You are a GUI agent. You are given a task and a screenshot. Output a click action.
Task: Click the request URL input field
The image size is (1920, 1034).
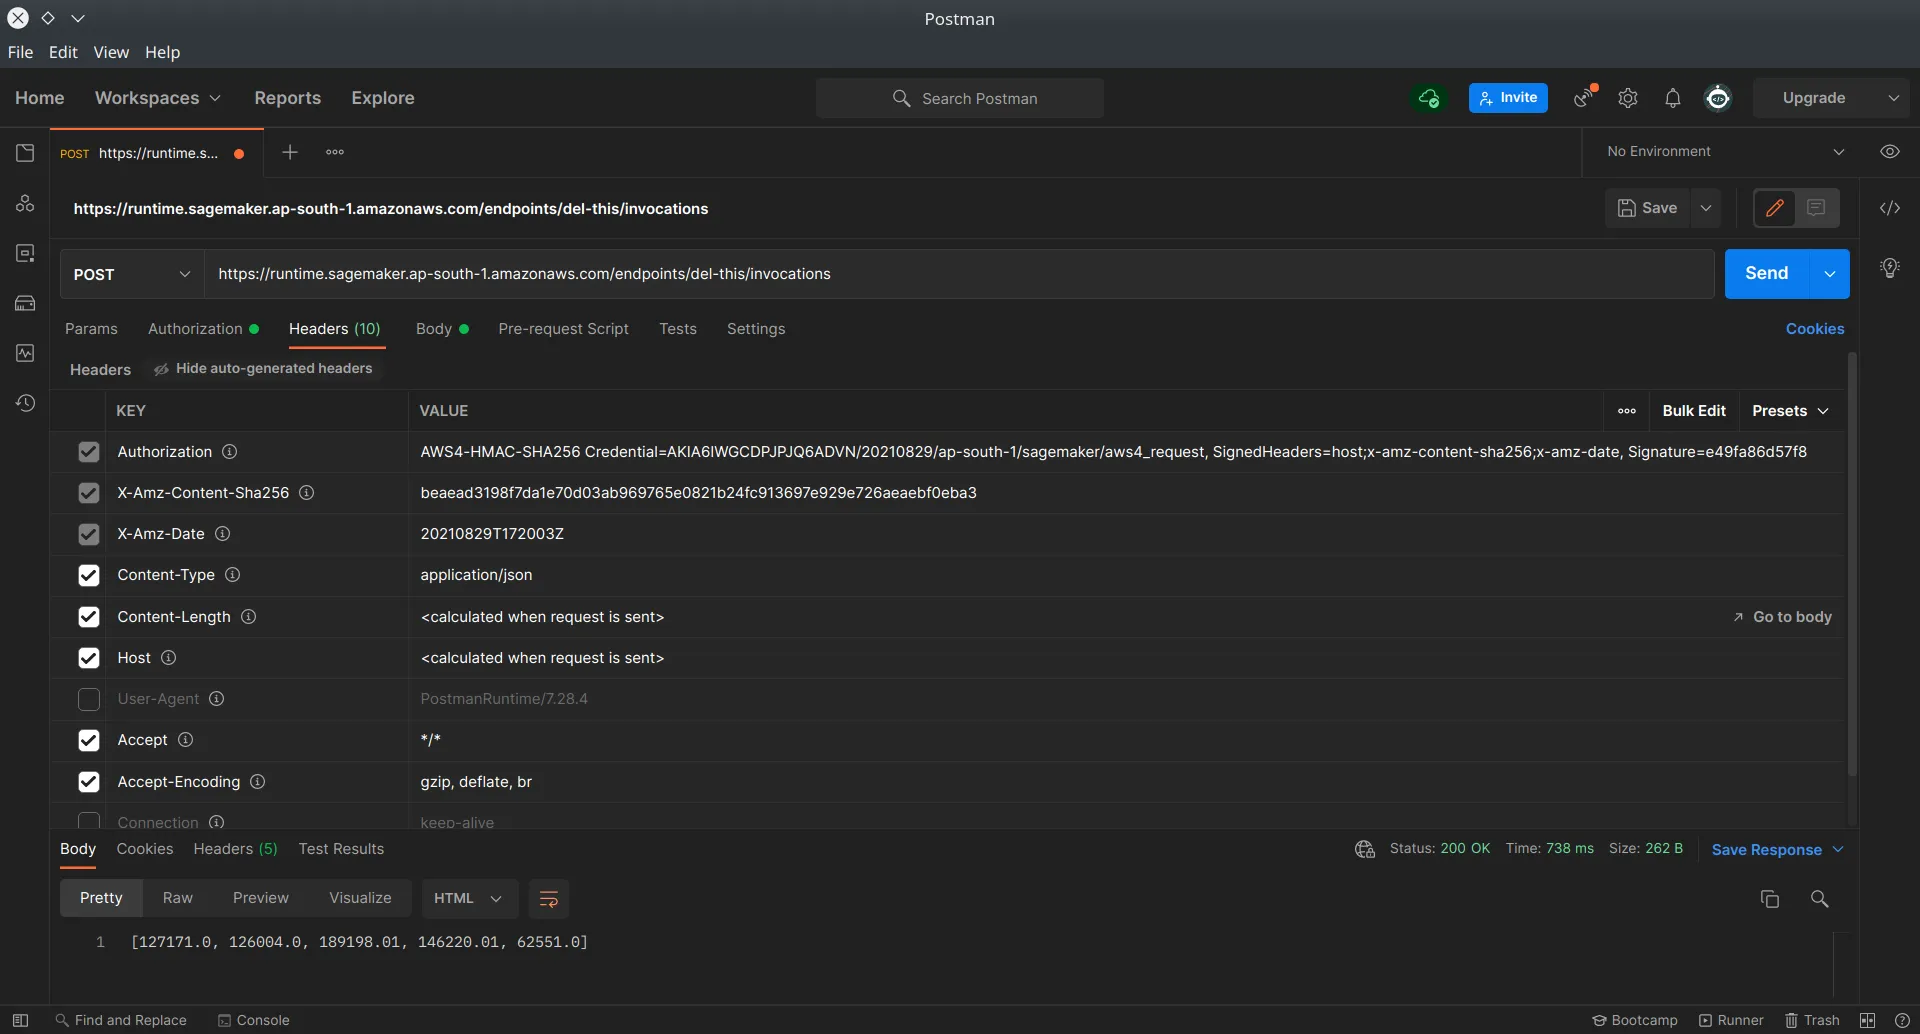[959, 274]
